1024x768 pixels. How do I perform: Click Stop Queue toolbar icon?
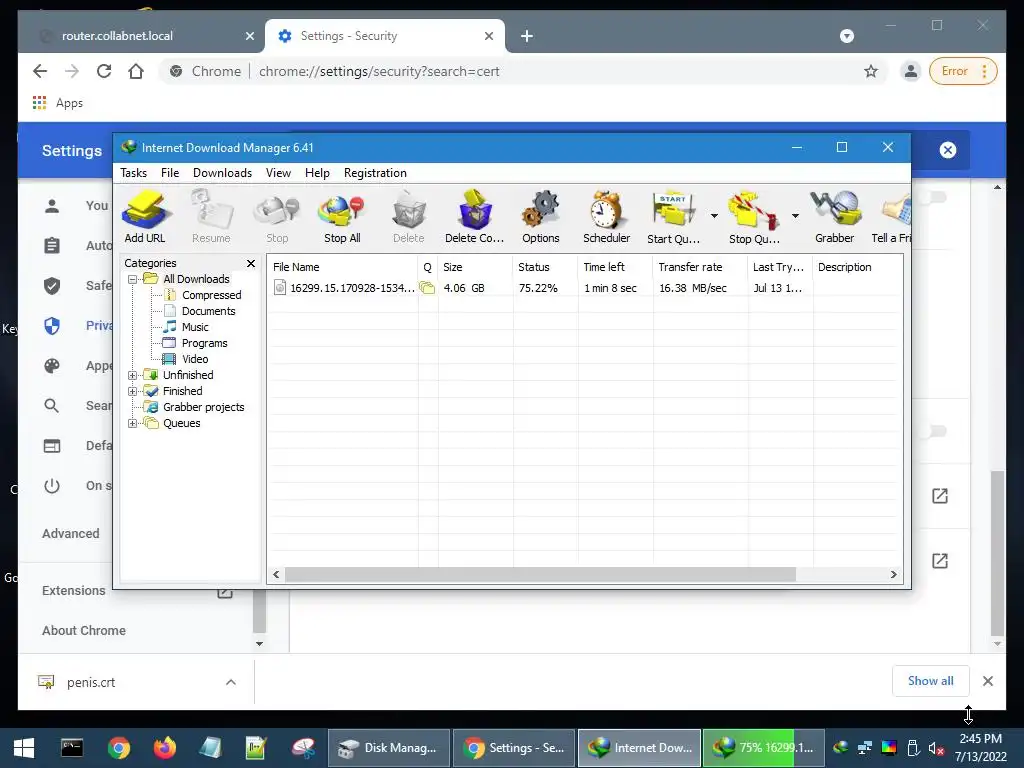click(754, 217)
